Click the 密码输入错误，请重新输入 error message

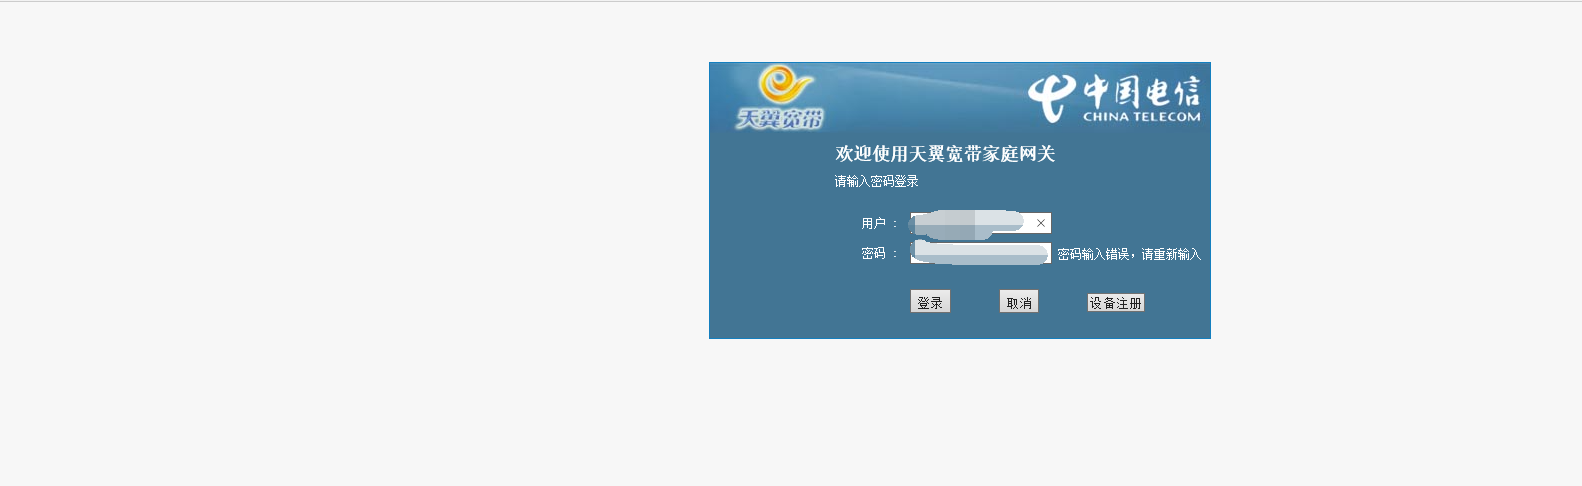[x=1129, y=254]
